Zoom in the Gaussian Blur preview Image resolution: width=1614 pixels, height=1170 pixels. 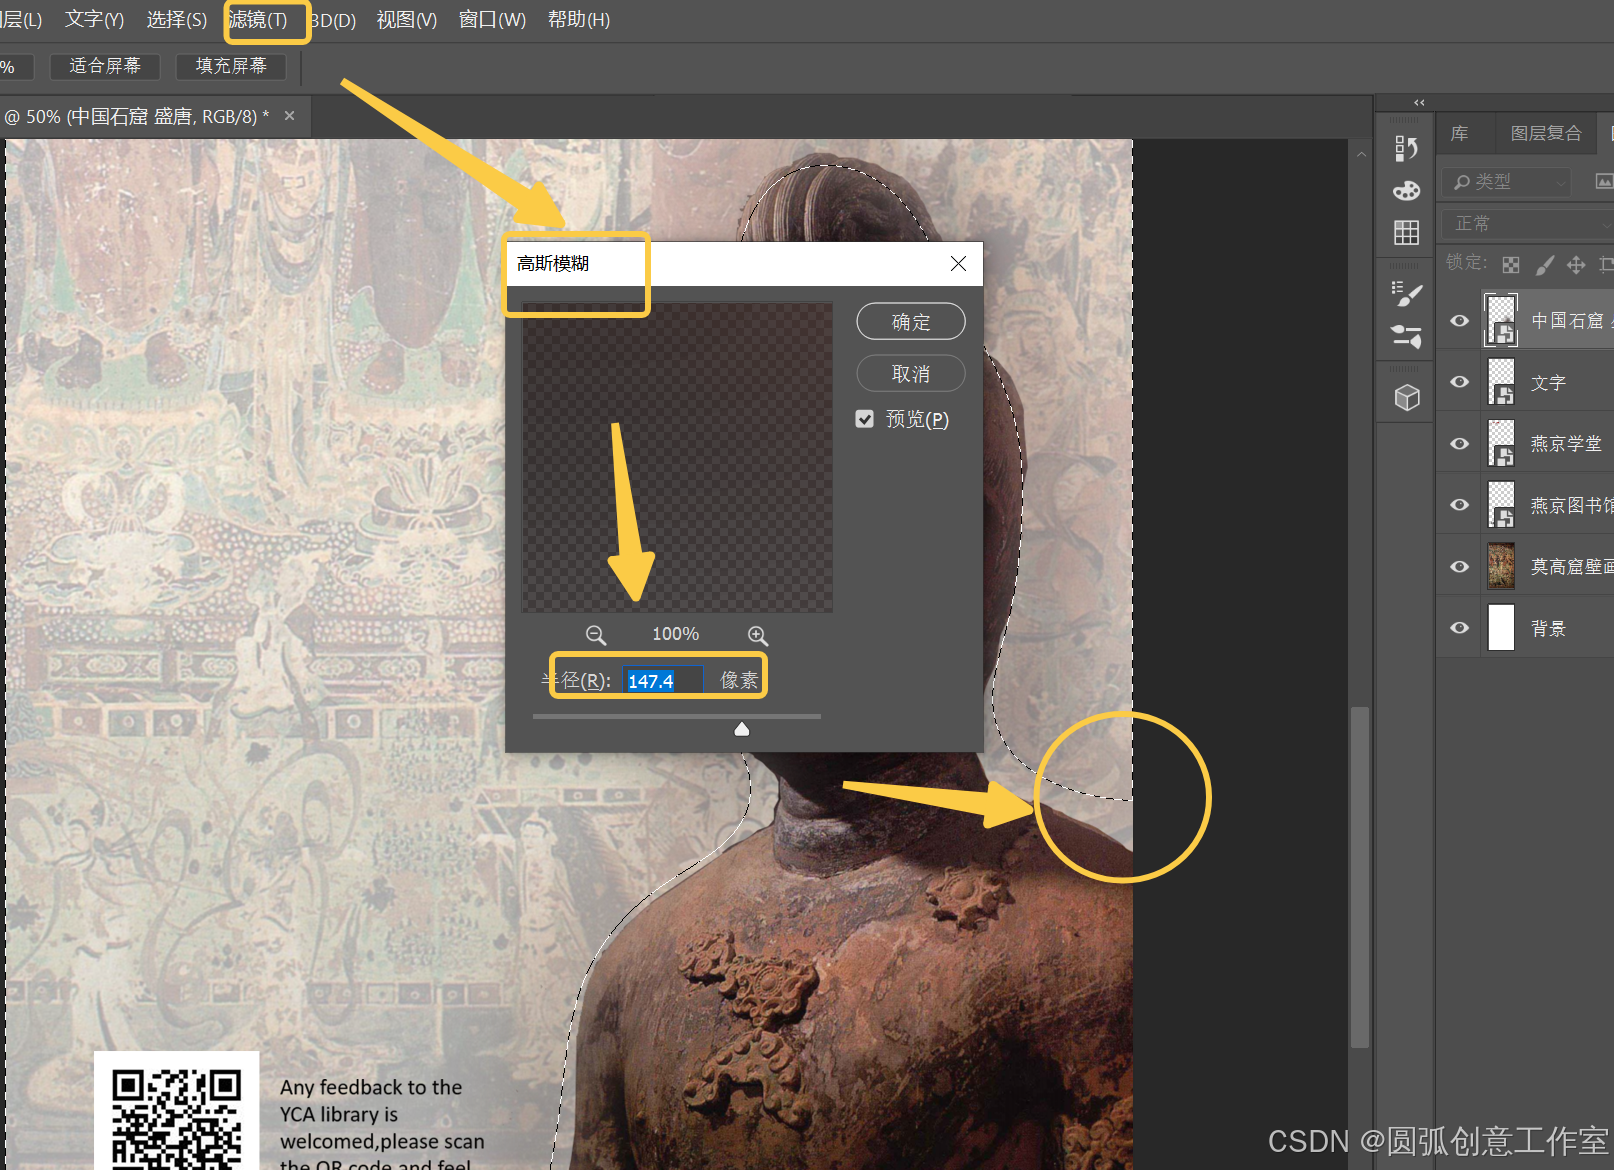[x=758, y=635]
